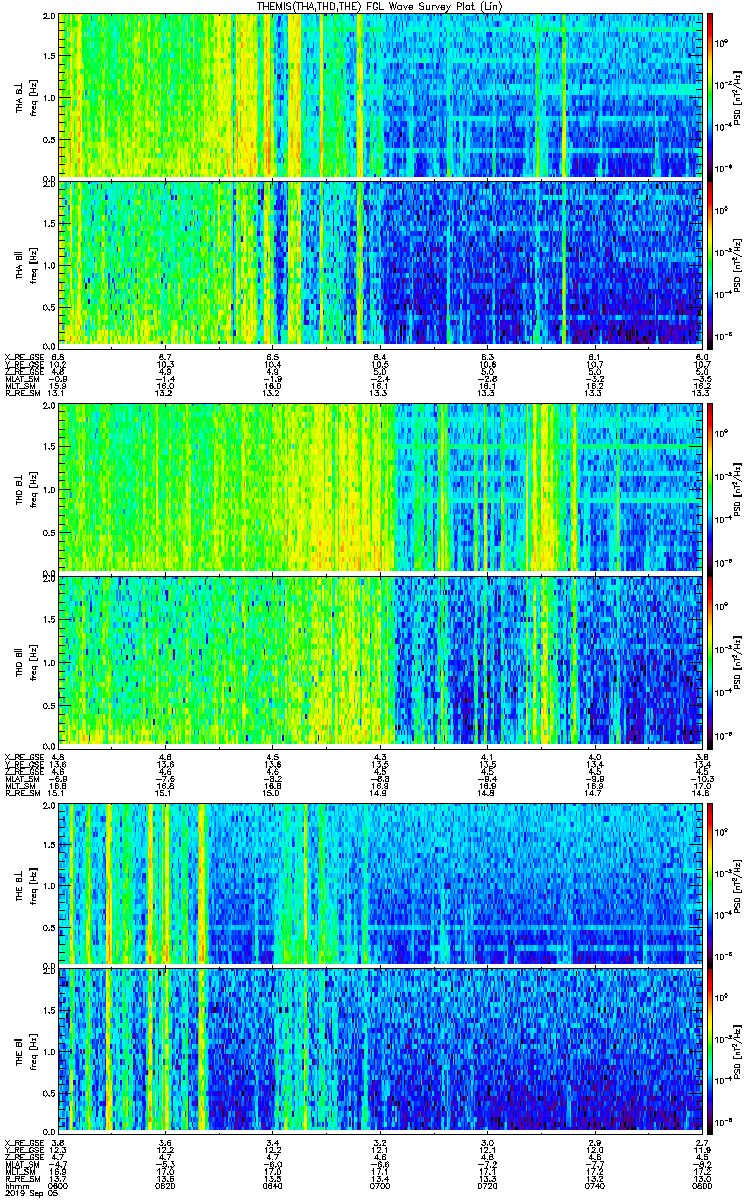Click the '0.5' frequency tick of THE B∥ panel
The height and width of the screenshot is (1200, 750).
[x=49, y=1091]
